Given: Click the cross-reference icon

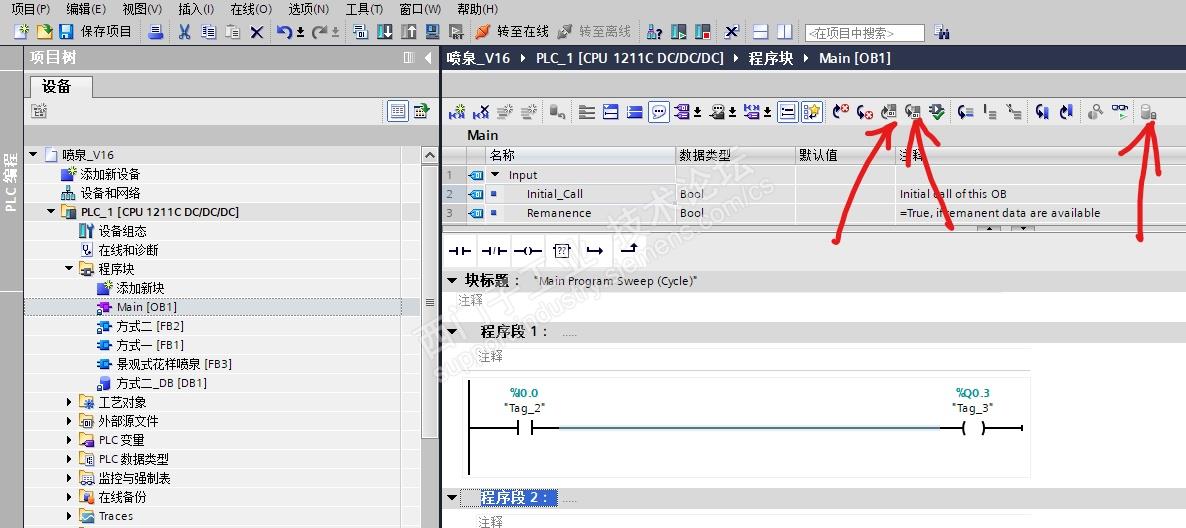Looking at the screenshot, I should tap(731, 32).
